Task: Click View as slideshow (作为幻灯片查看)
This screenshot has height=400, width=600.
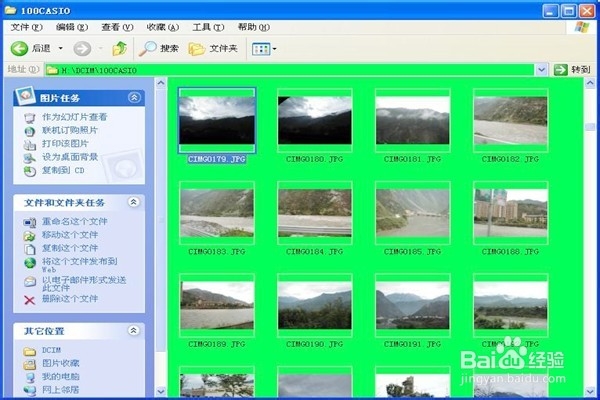Action: (75, 117)
